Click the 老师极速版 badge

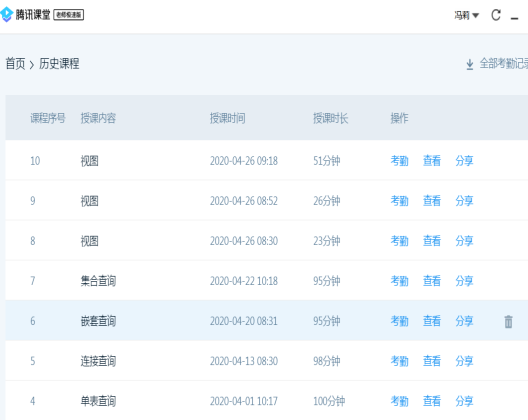(x=69, y=15)
